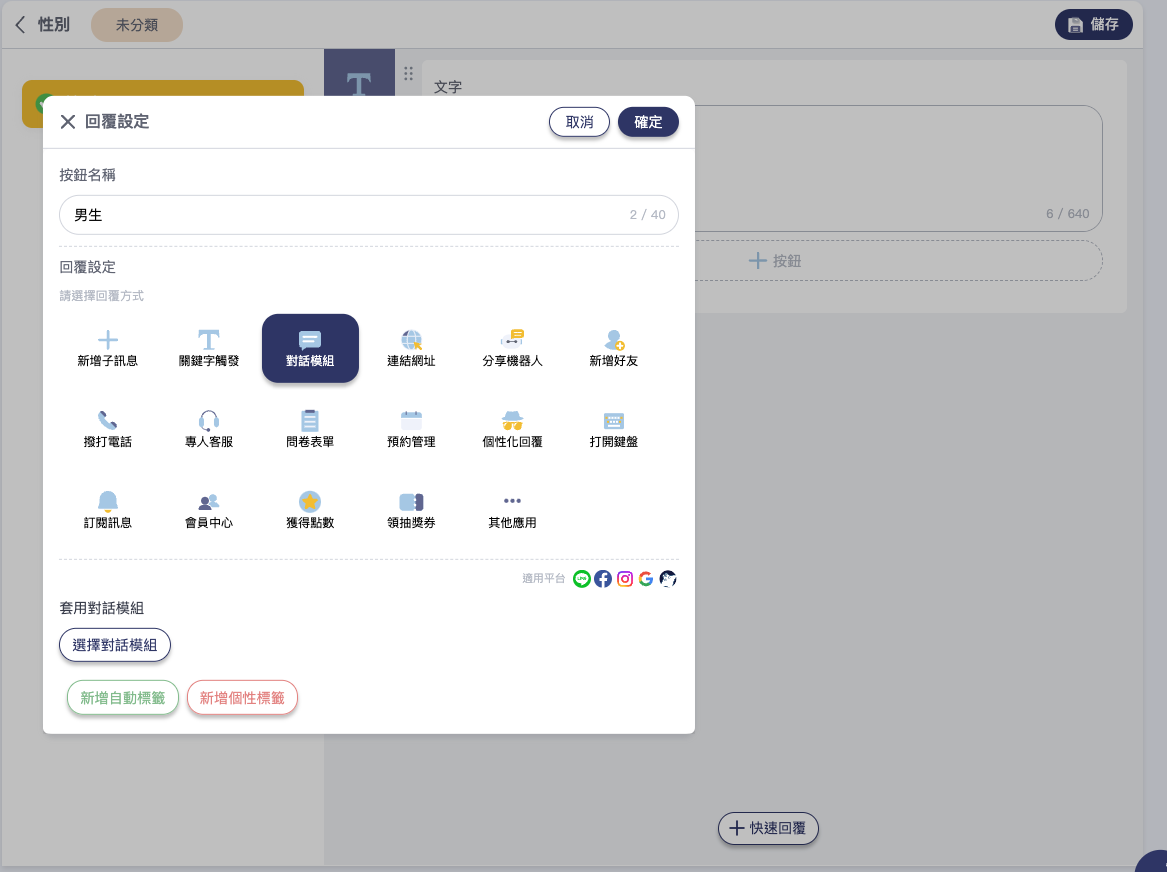Add an automatic tag with 新增自動標籤
This screenshot has height=872, width=1167.
click(123, 698)
